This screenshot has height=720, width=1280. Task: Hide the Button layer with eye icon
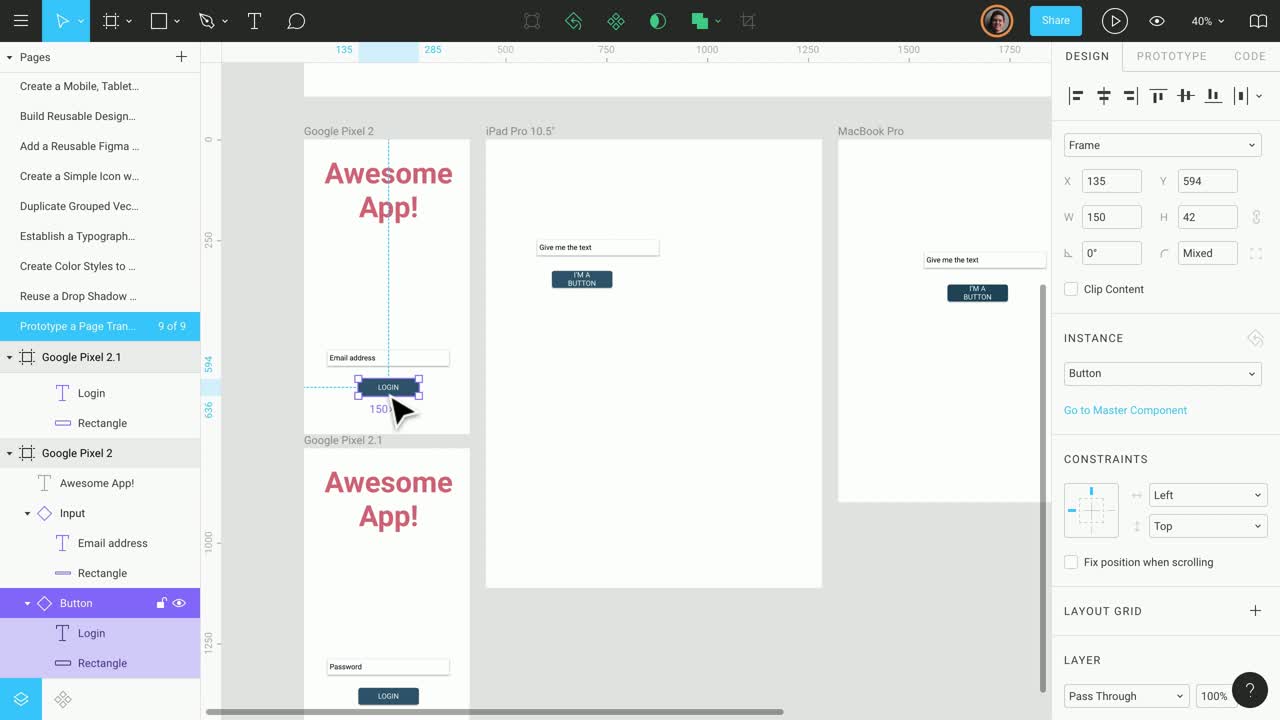click(179, 603)
